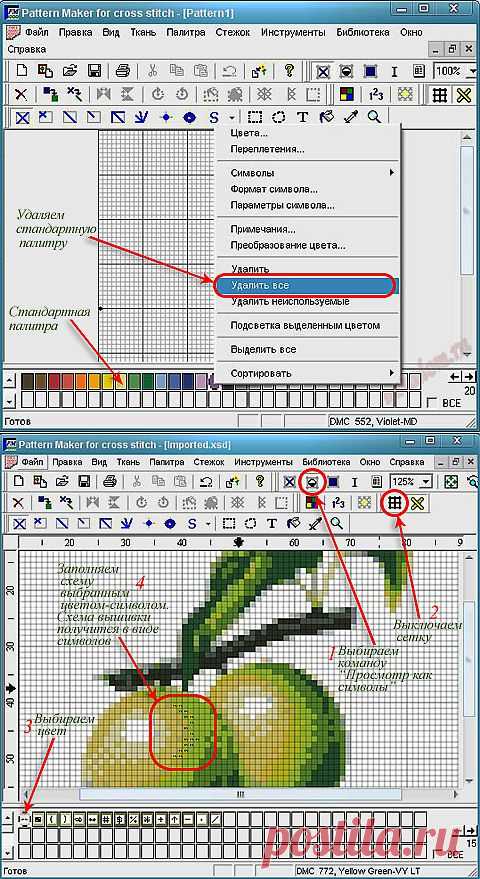
Task: Select the magnifier zoom tool in imported.xsd window
Action: 336,524
